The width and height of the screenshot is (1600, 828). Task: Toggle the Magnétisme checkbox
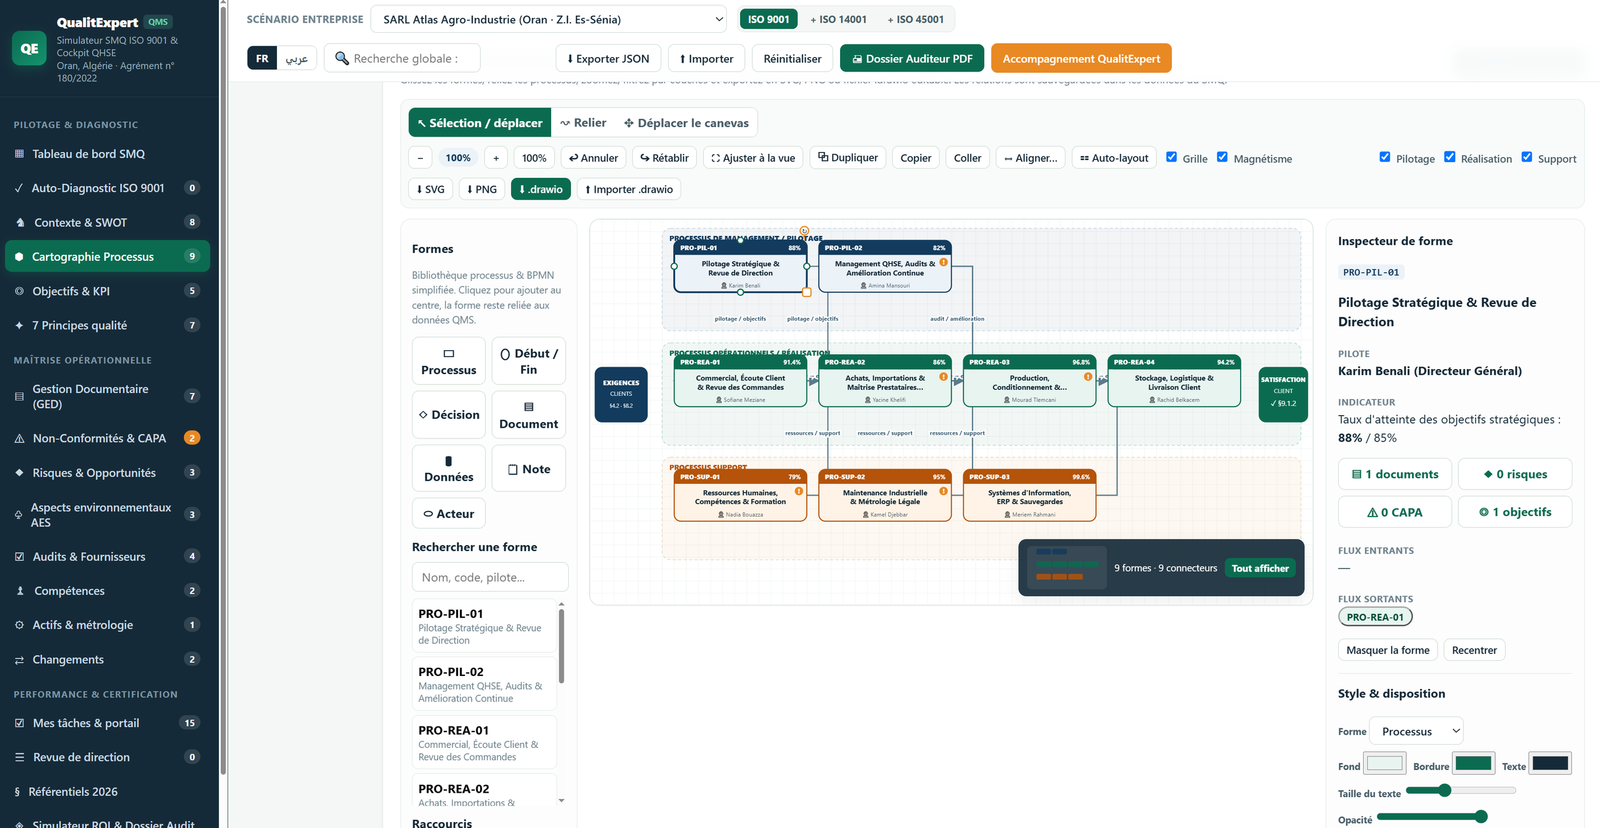(x=1222, y=157)
